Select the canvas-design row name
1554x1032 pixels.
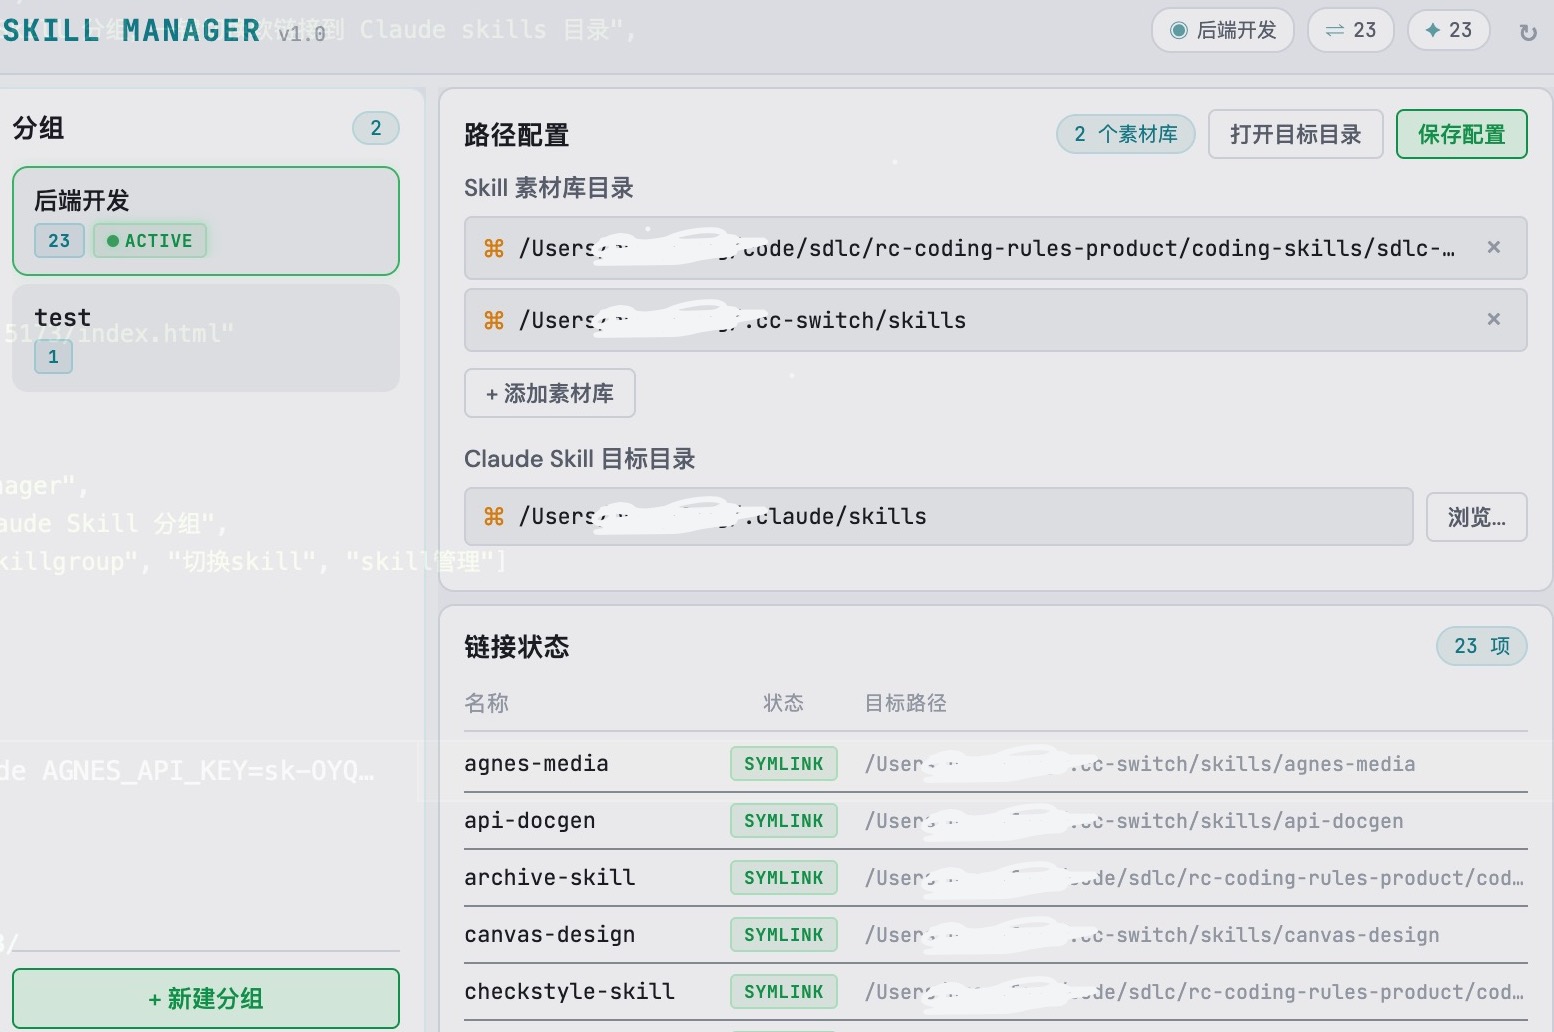coord(550,935)
